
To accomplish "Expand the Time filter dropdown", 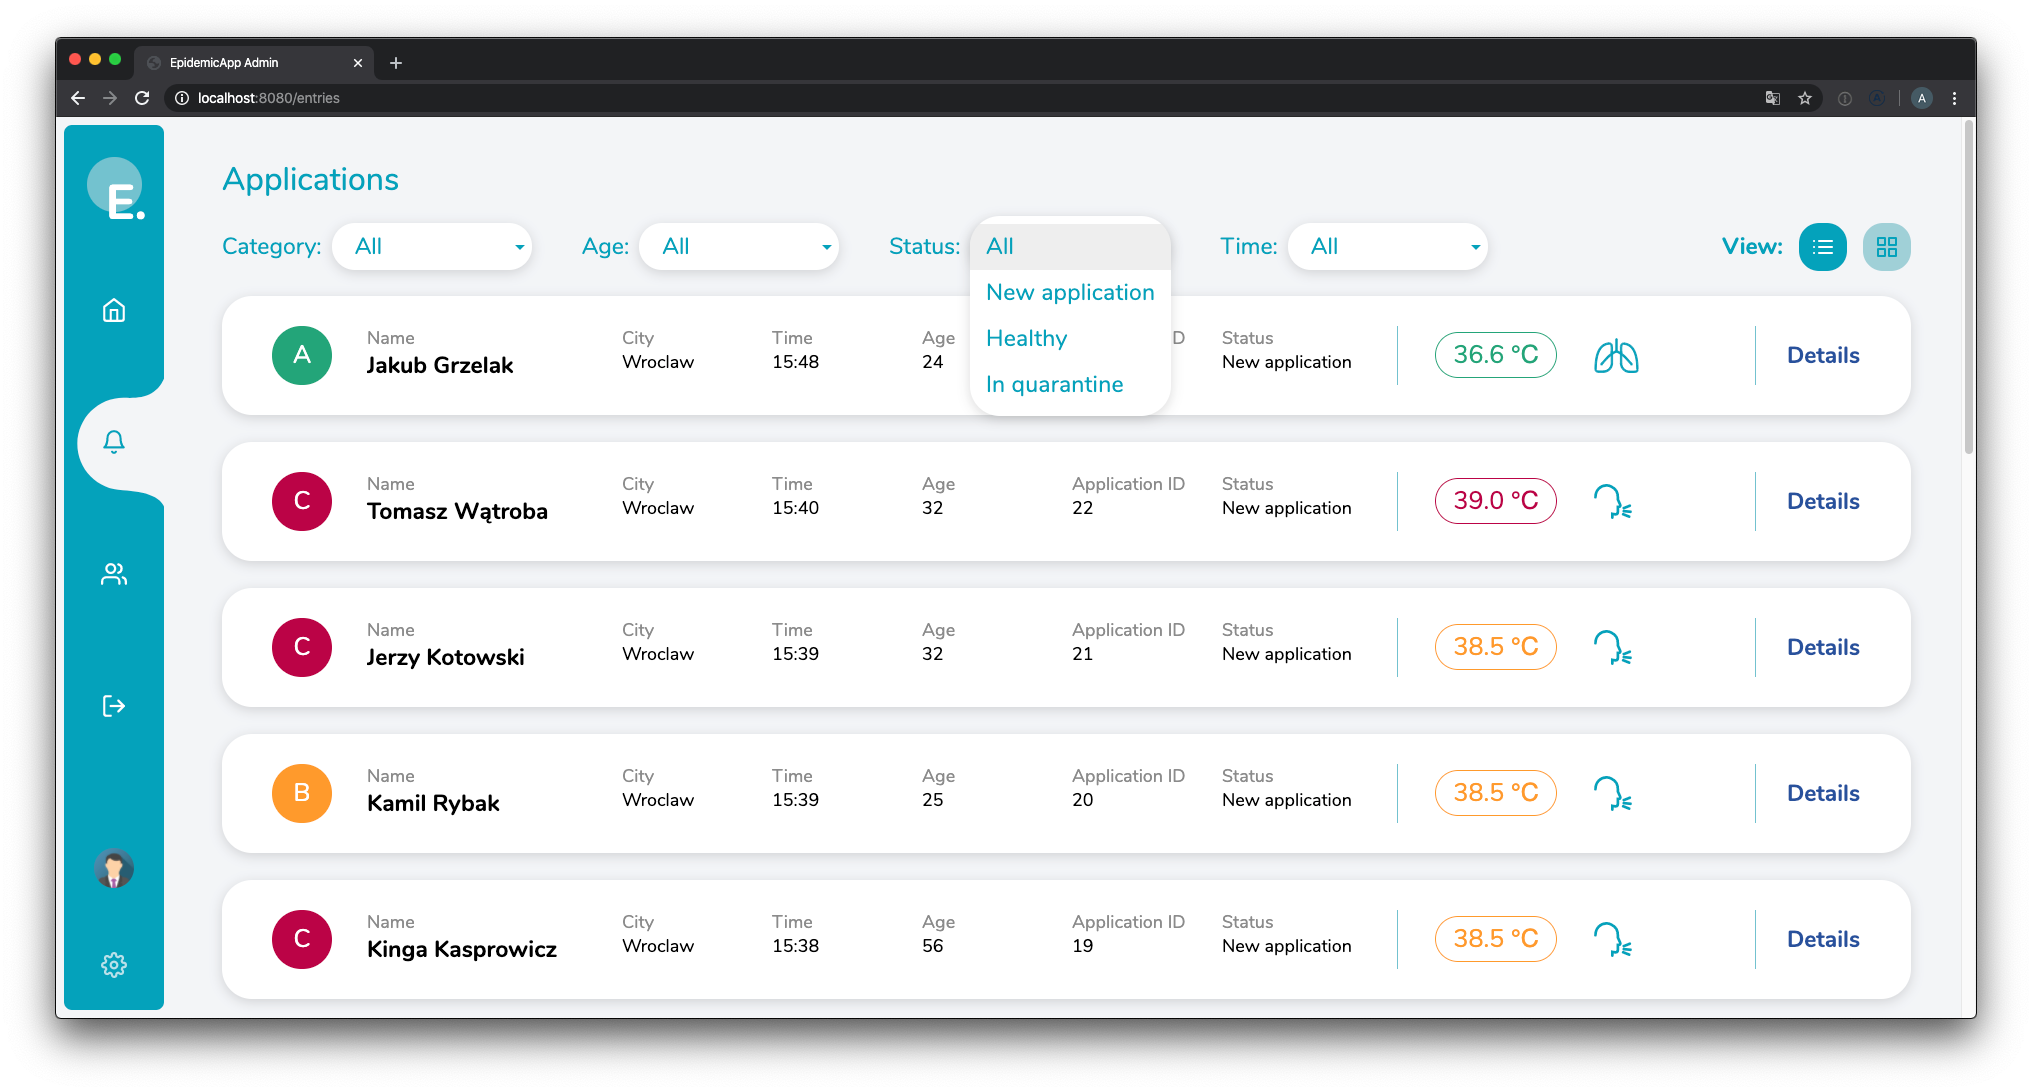I will (1388, 247).
